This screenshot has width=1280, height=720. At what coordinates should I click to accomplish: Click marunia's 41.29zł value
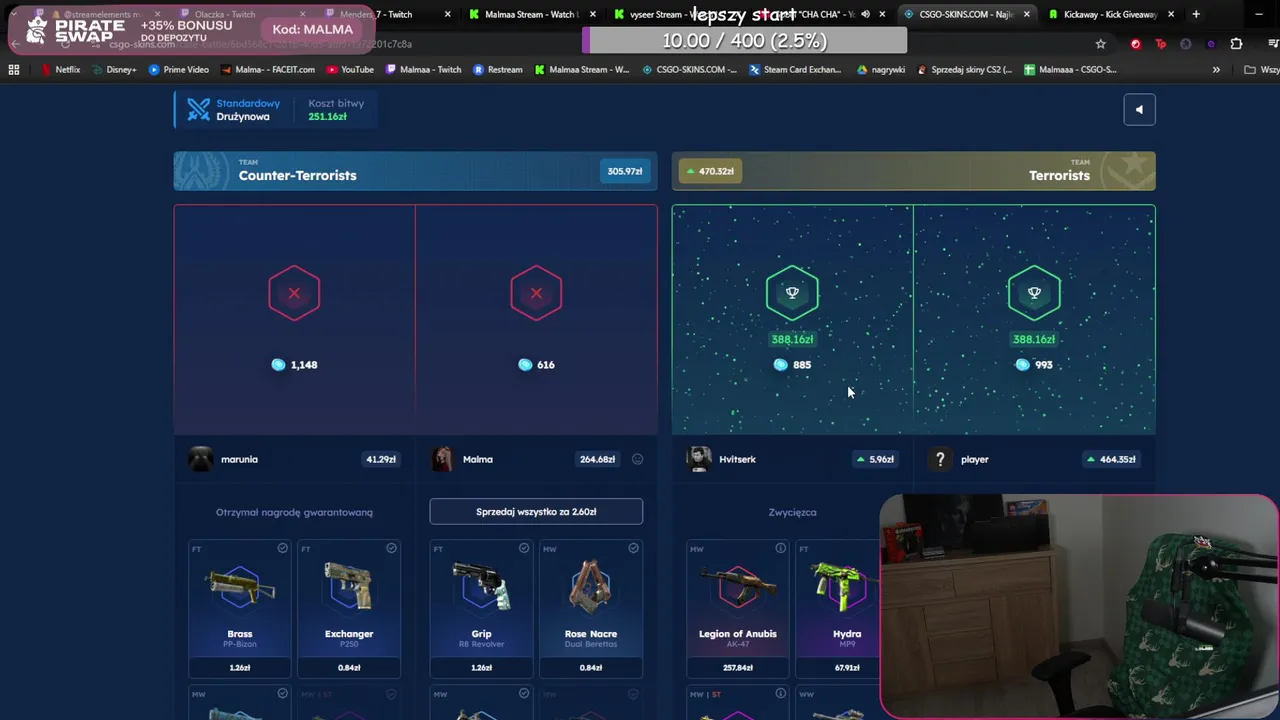click(381, 459)
